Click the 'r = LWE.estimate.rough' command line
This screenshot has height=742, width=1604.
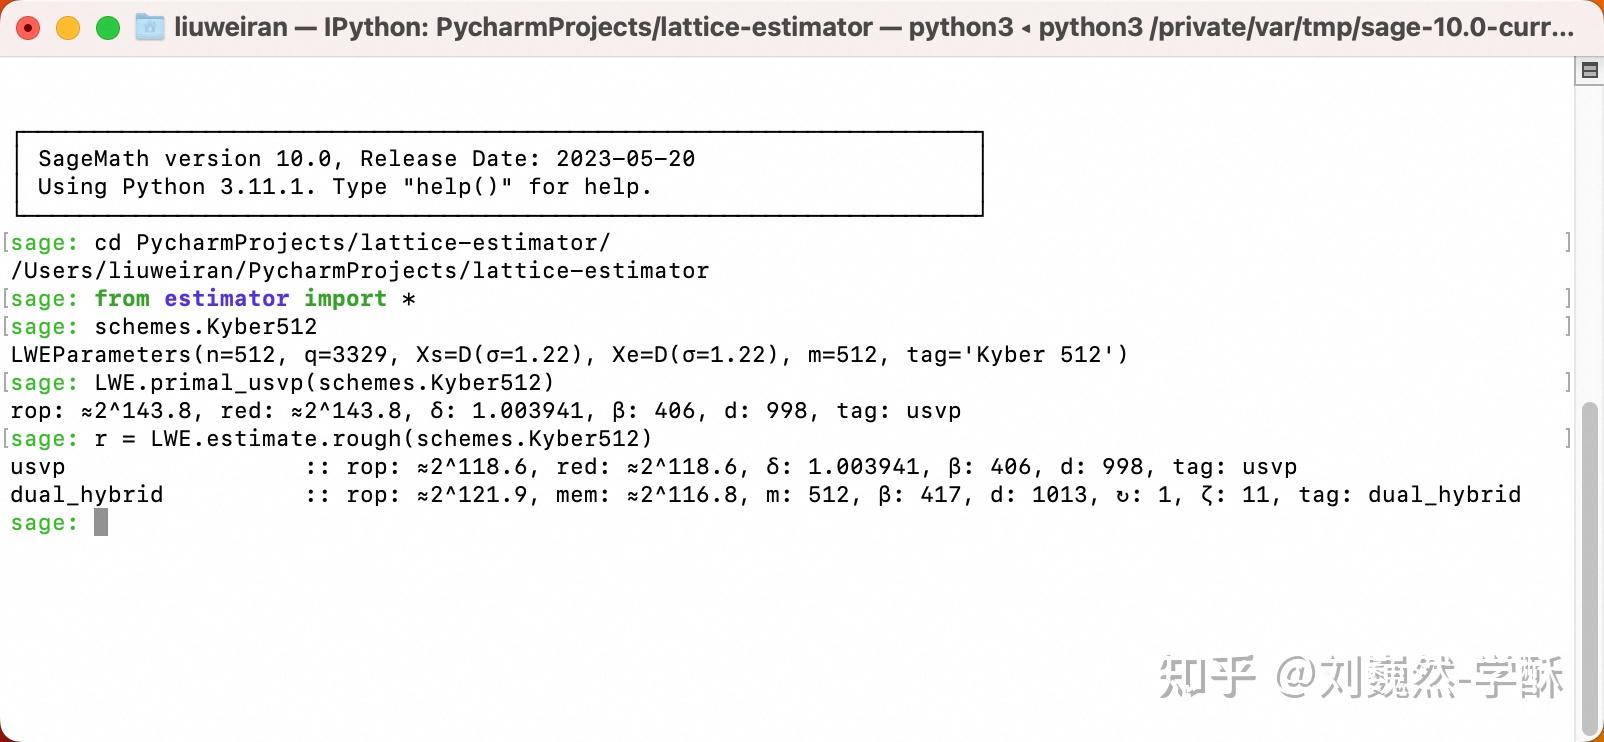pos(373,439)
